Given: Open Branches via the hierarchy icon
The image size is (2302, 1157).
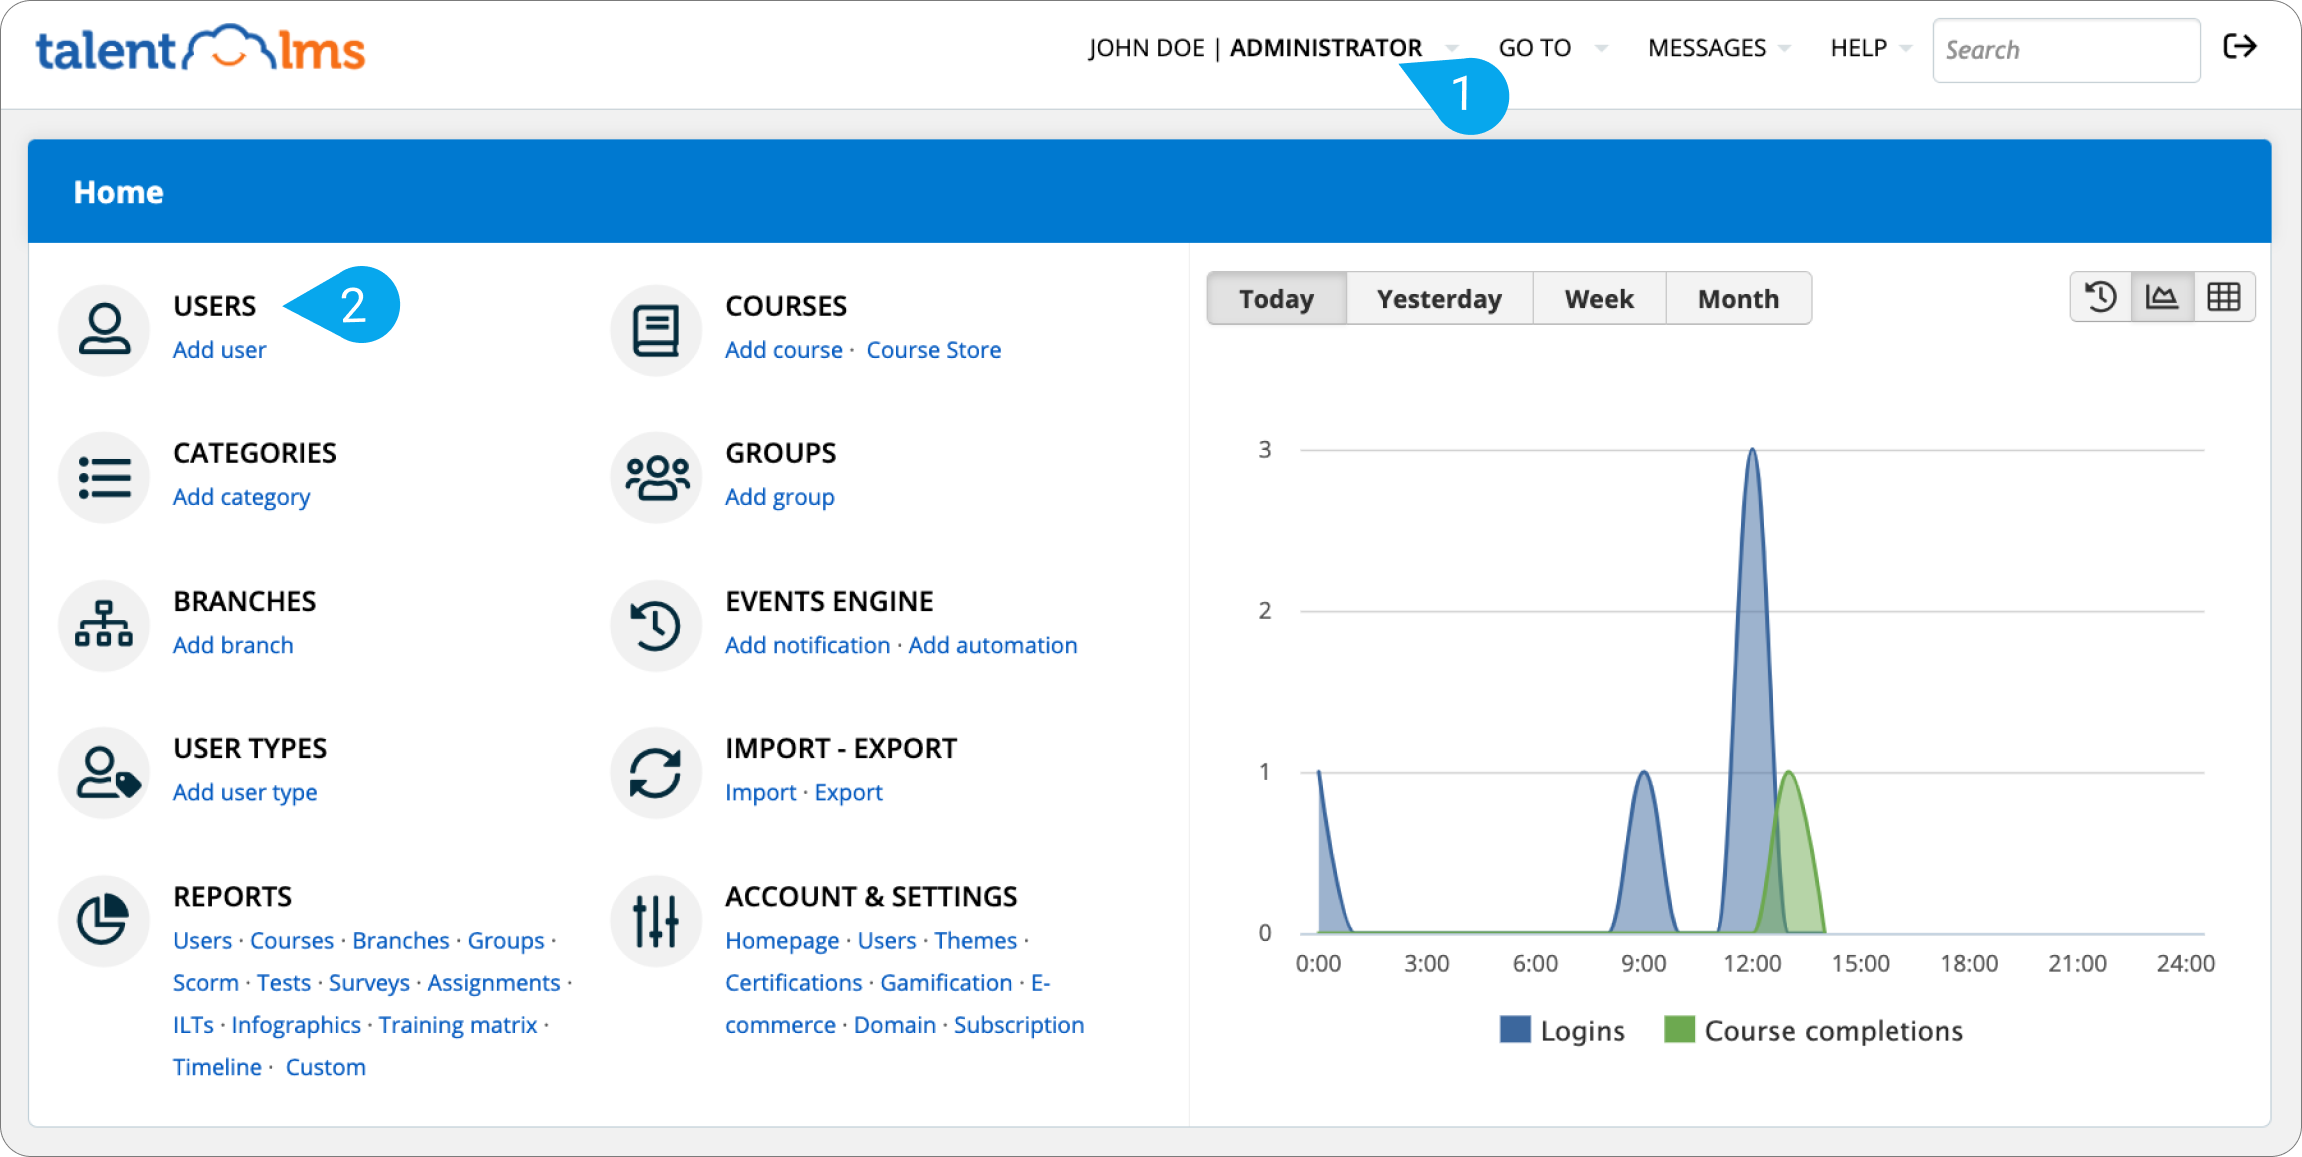Looking at the screenshot, I should pos(104,625).
